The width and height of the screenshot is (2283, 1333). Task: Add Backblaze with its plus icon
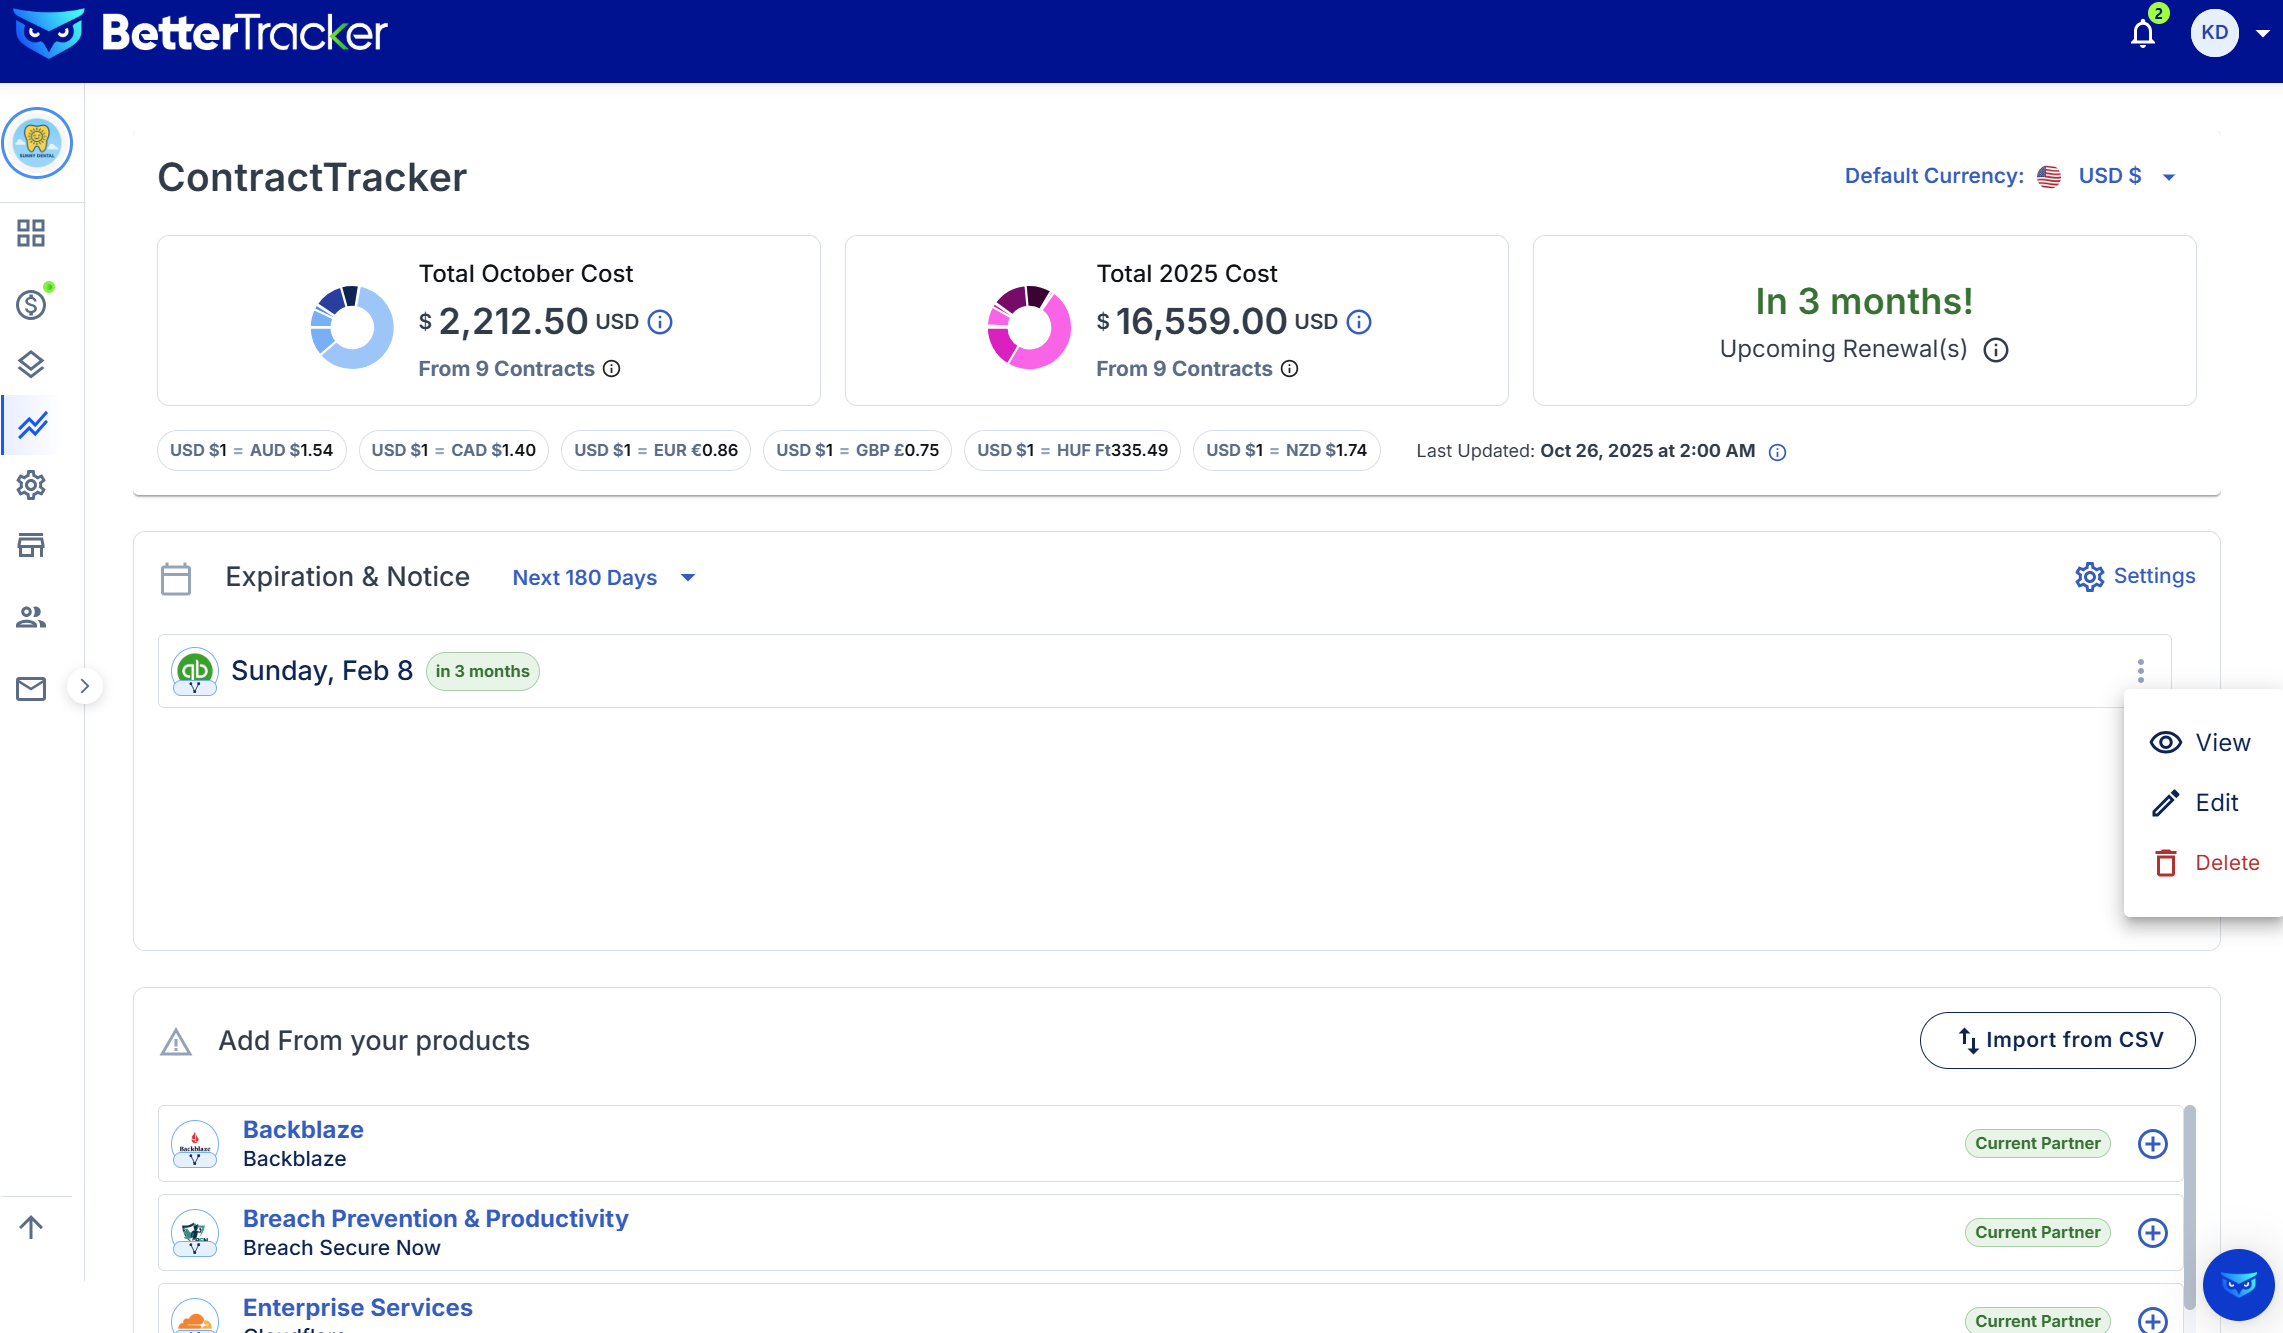point(2152,1143)
